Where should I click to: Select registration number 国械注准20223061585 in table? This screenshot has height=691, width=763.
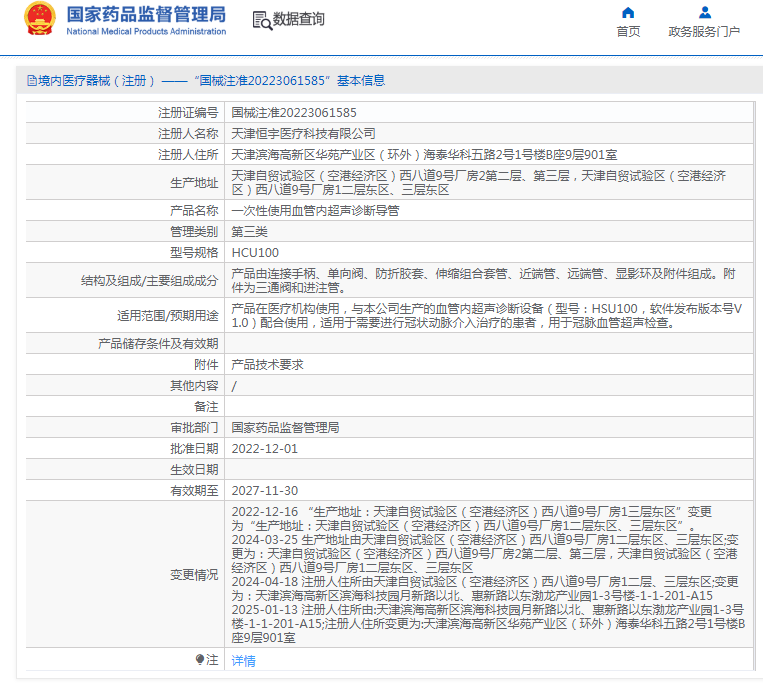click(x=294, y=113)
